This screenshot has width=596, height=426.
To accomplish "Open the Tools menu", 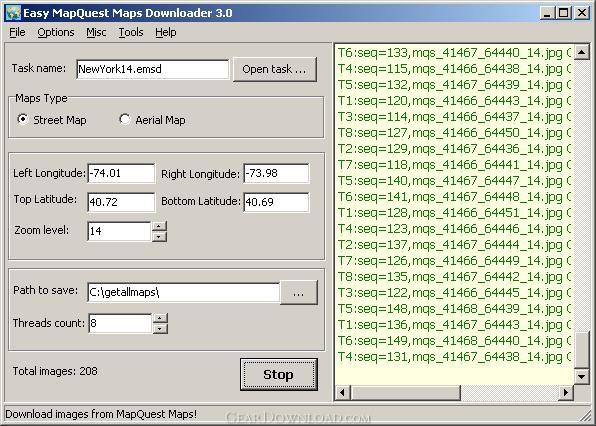I will pyautogui.click(x=131, y=32).
